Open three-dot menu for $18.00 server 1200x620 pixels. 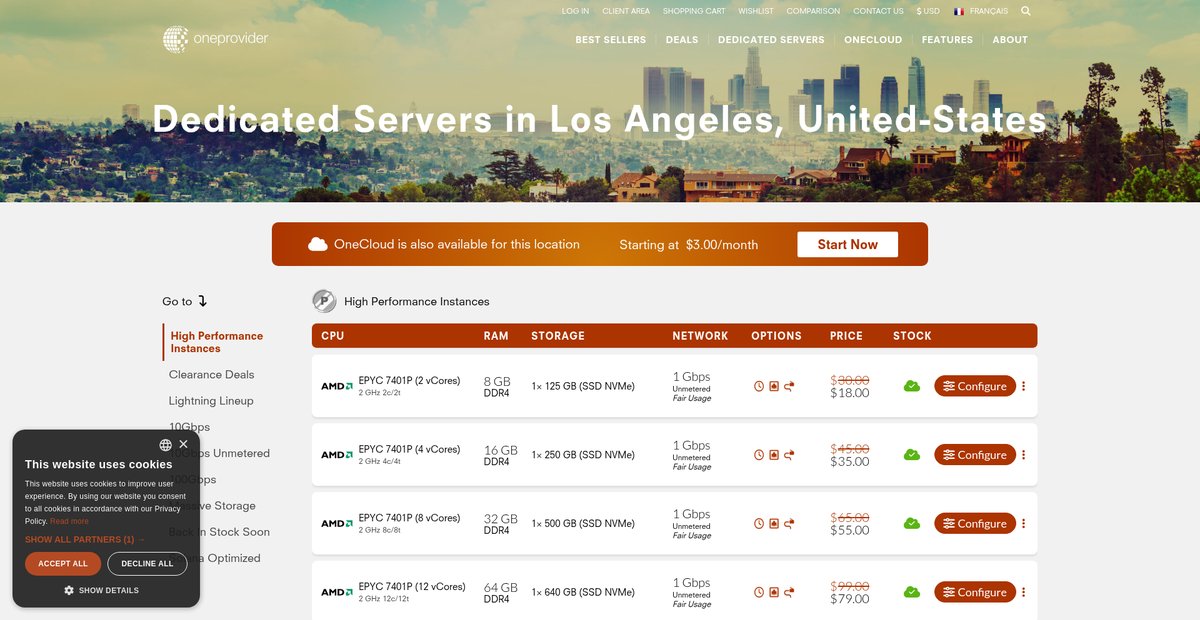[x=1024, y=386]
